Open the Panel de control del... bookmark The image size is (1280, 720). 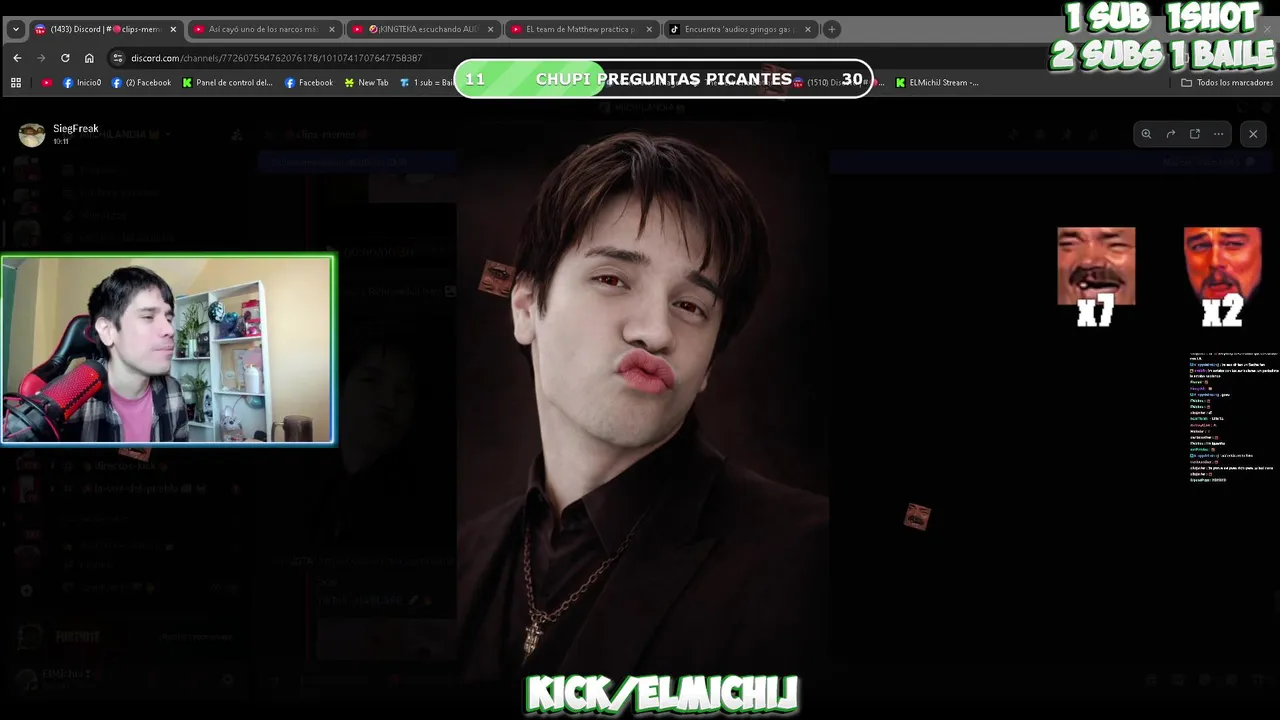[227, 83]
